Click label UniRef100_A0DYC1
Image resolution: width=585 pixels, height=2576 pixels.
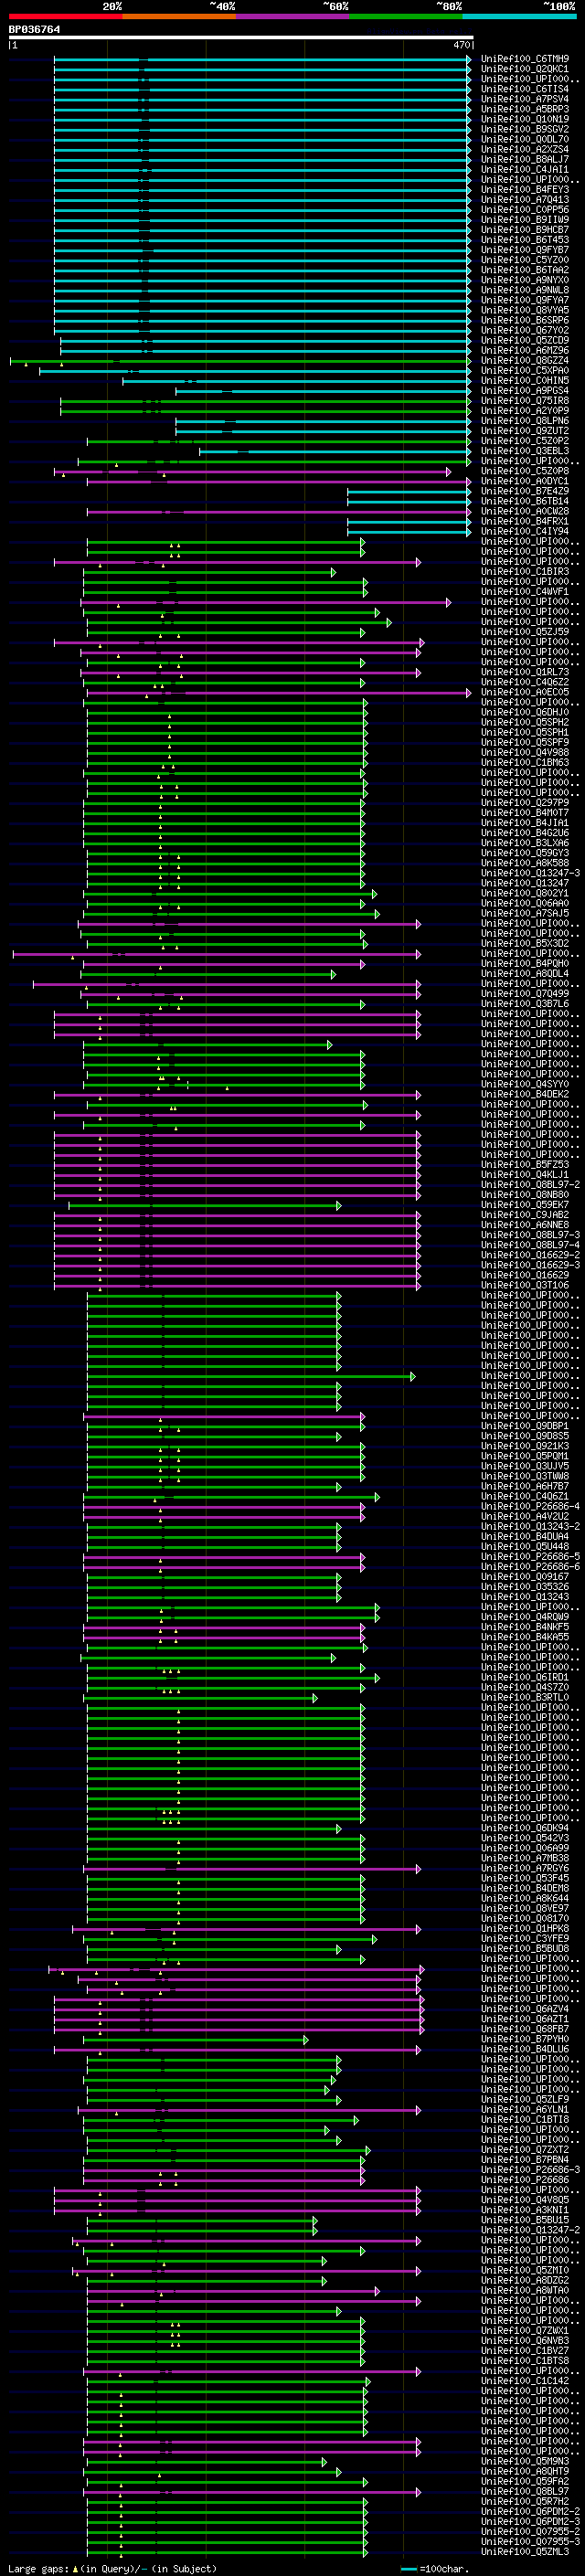(525, 481)
